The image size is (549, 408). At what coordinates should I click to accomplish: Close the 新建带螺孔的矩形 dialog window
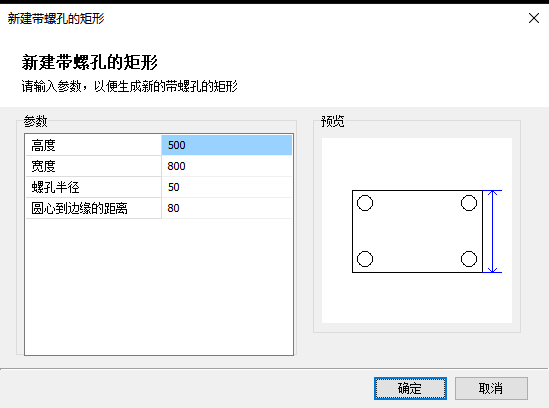(534, 18)
